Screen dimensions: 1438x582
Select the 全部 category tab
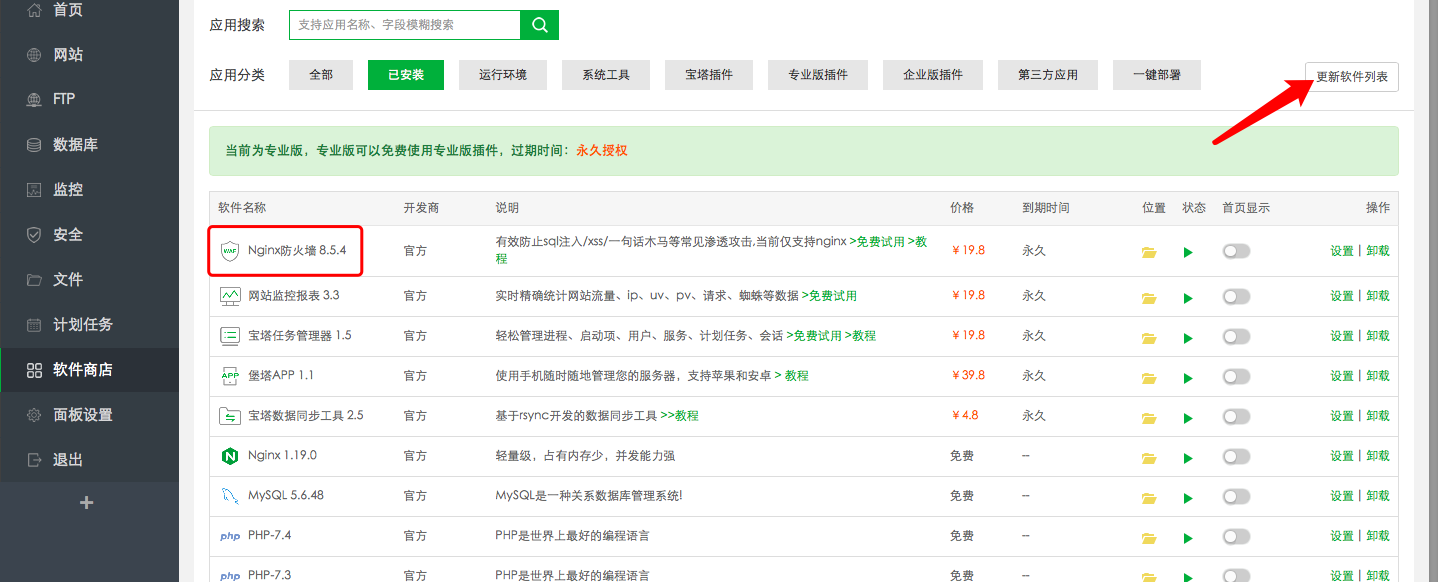[321, 75]
